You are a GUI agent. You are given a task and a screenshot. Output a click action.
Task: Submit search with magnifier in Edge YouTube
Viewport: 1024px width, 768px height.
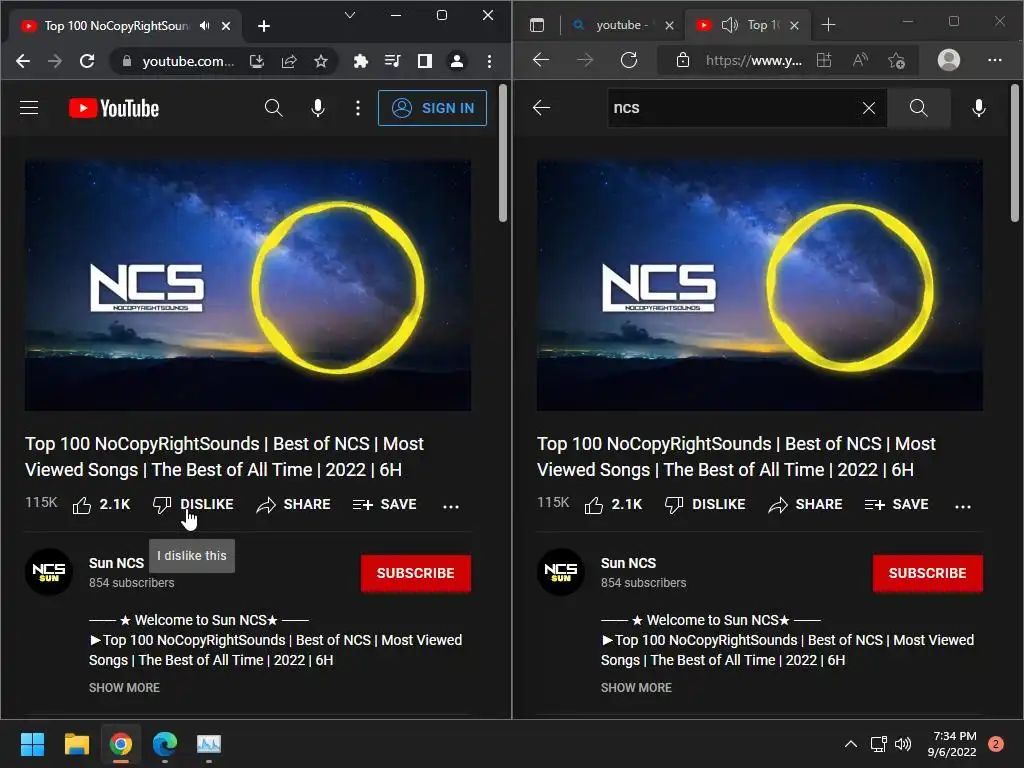point(918,108)
